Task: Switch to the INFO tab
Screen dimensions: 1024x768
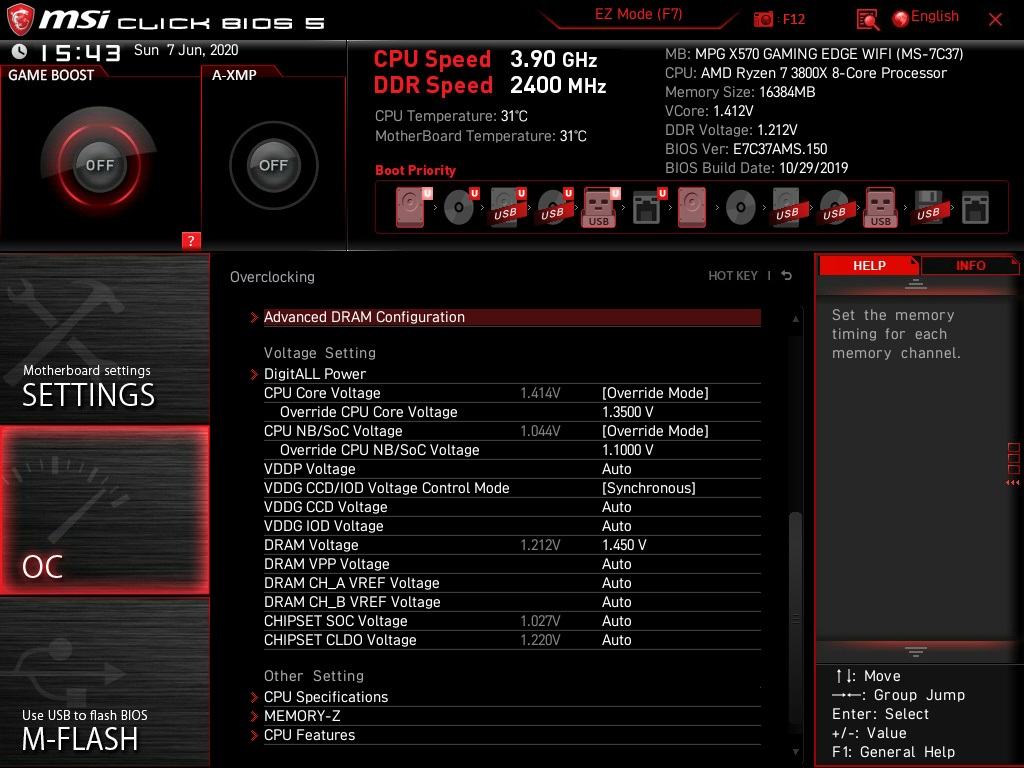Action: 970,266
